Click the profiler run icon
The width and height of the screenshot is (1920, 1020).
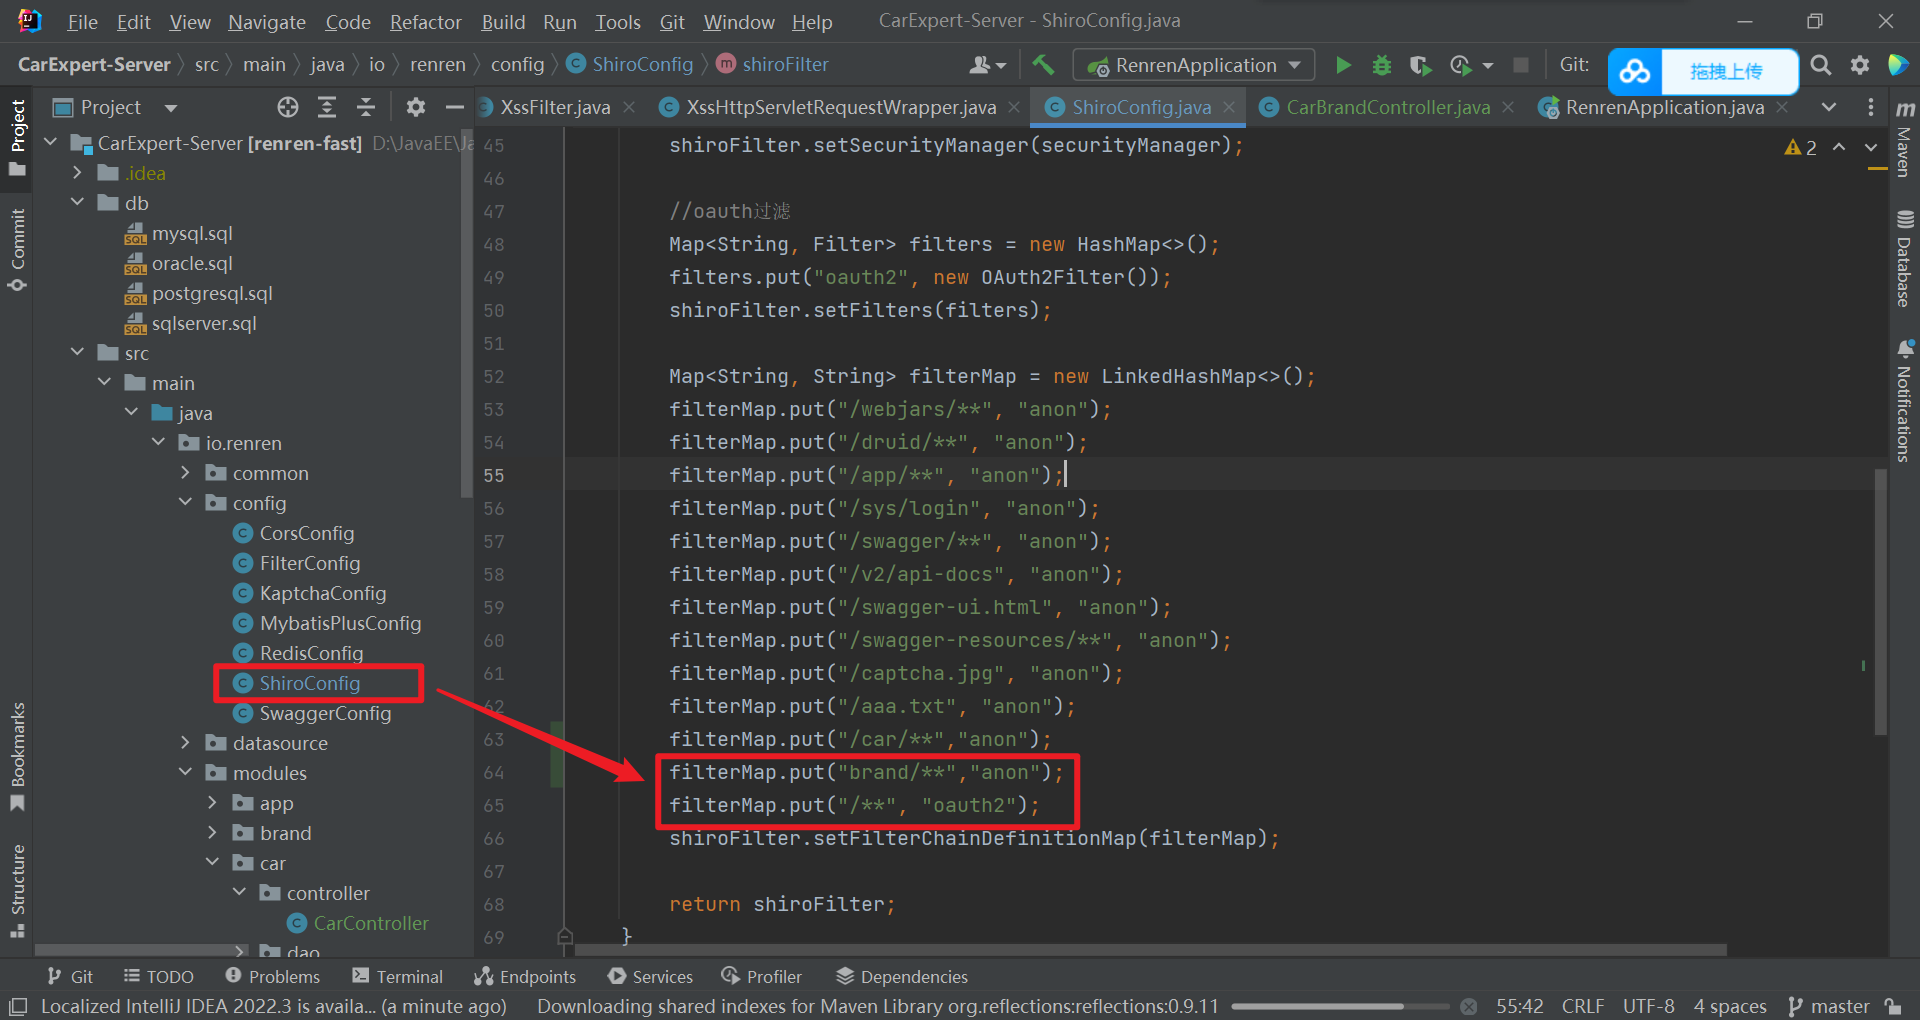point(1461,65)
